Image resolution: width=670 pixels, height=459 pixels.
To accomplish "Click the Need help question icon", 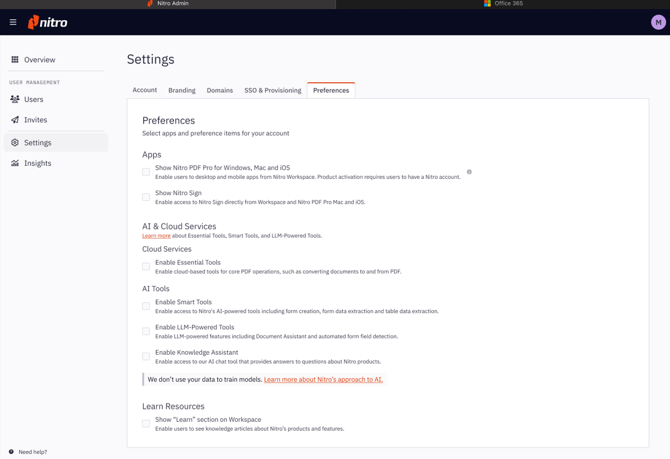I will click(11, 452).
